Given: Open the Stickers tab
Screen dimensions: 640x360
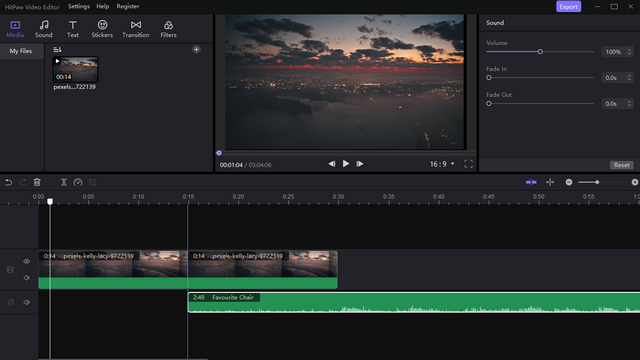Looking at the screenshot, I should click(102, 29).
